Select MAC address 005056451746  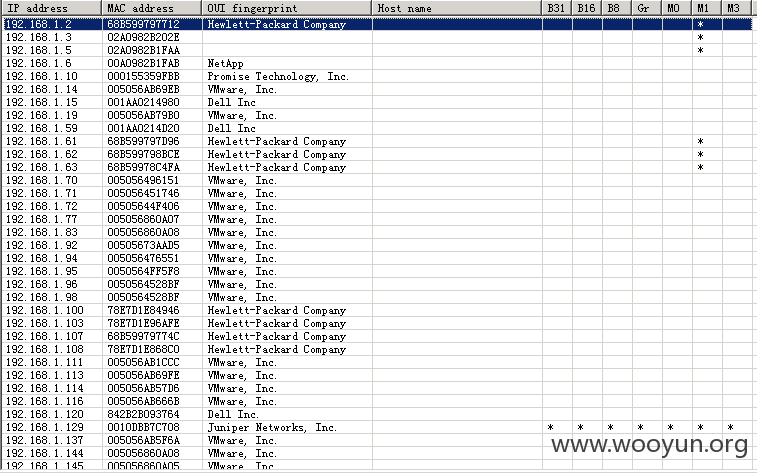[143, 194]
